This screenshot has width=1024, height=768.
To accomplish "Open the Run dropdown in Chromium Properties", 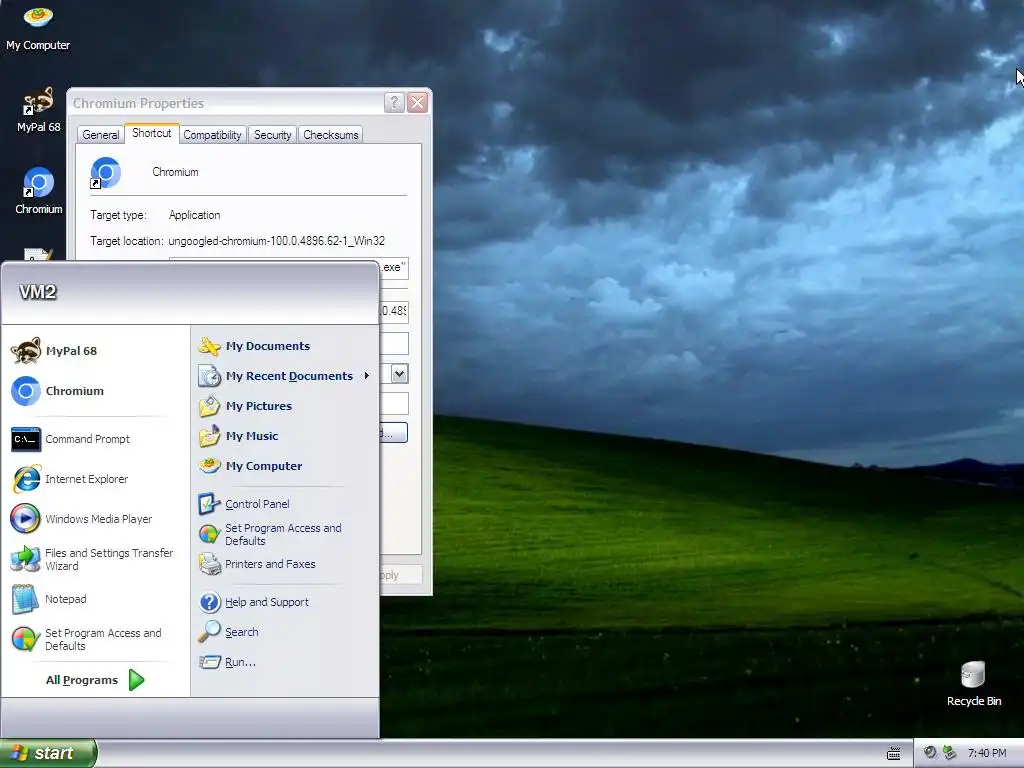I will [x=400, y=374].
